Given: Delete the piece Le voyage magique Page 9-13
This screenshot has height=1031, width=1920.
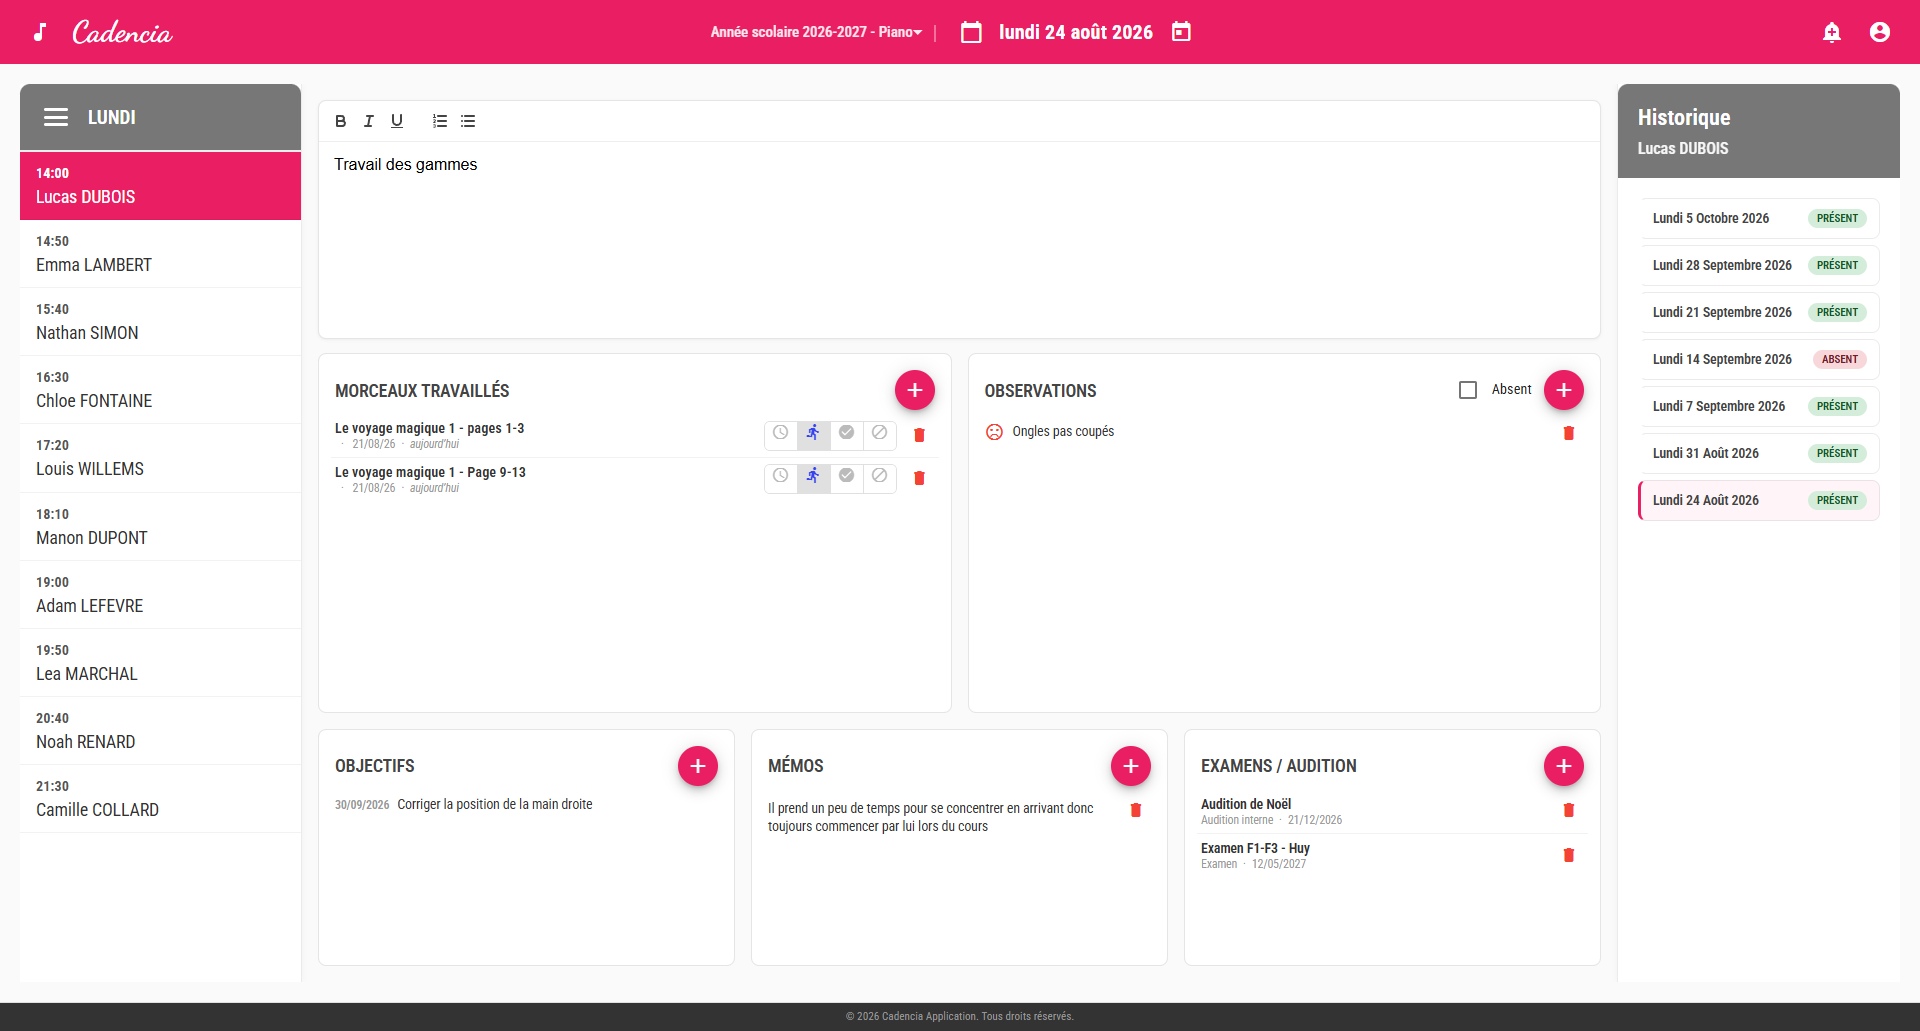Looking at the screenshot, I should click(x=920, y=478).
